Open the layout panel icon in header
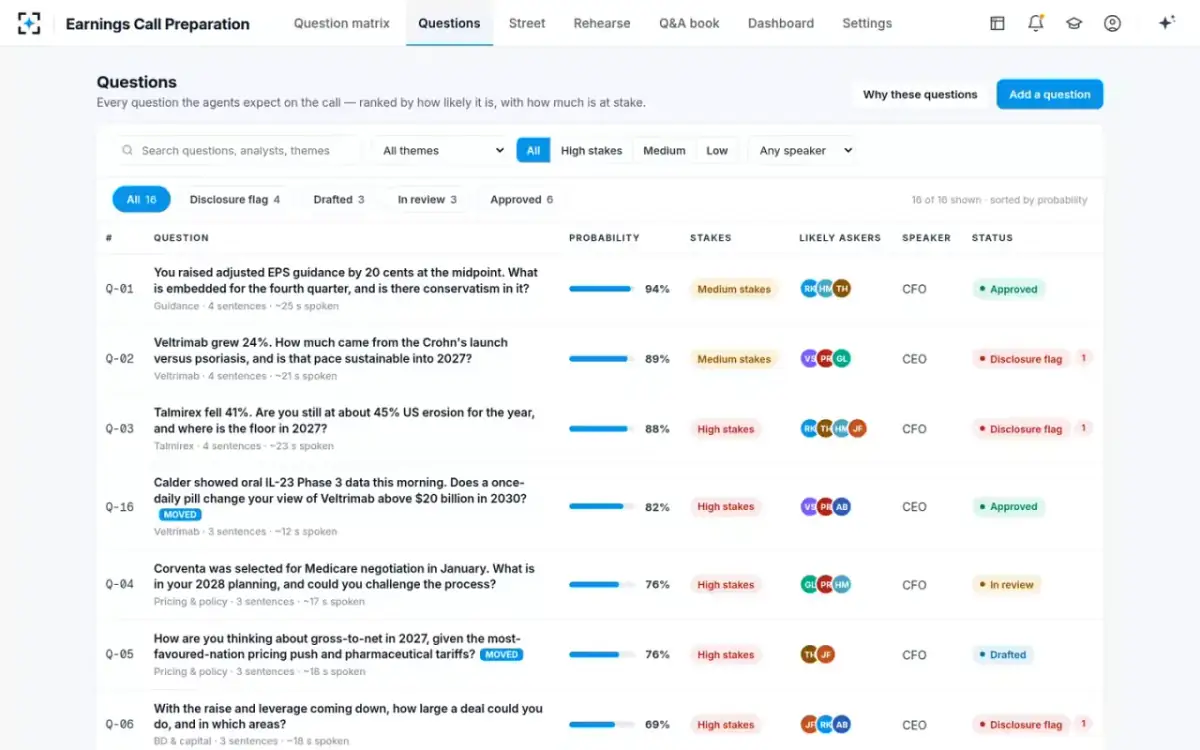 click(x=997, y=23)
